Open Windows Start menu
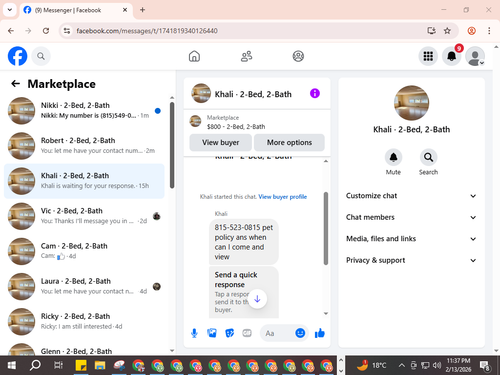The width and height of the screenshot is (500, 375). [x=12, y=366]
